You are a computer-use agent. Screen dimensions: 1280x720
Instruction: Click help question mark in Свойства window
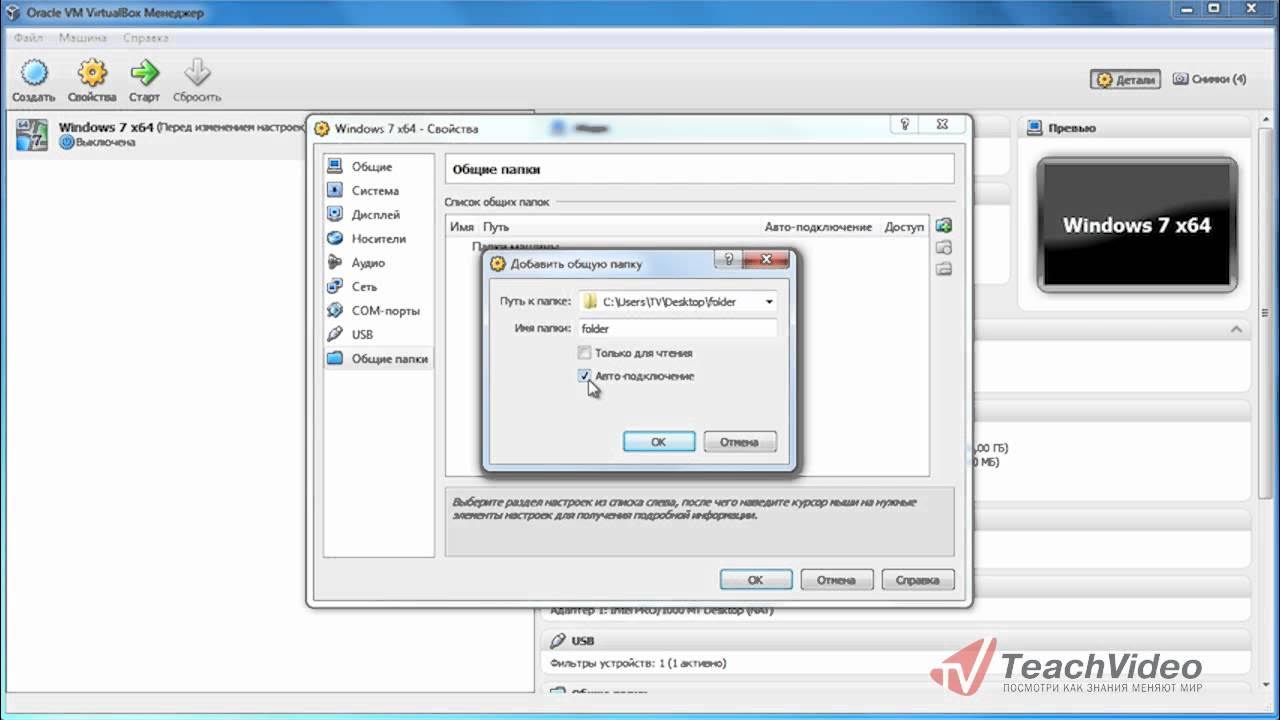(905, 125)
